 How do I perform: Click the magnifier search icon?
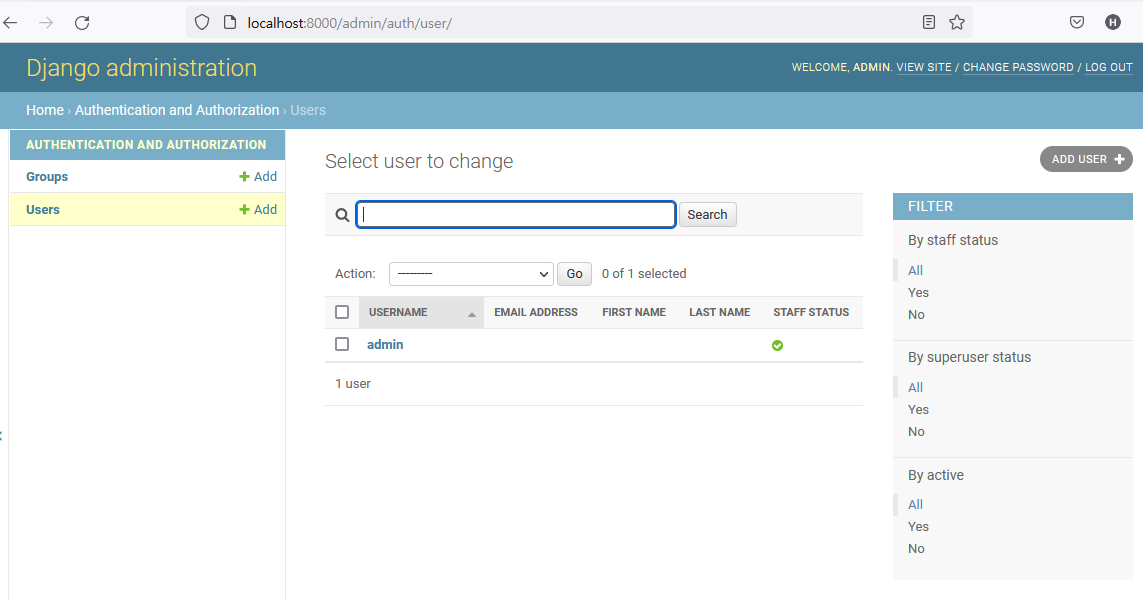pos(342,215)
